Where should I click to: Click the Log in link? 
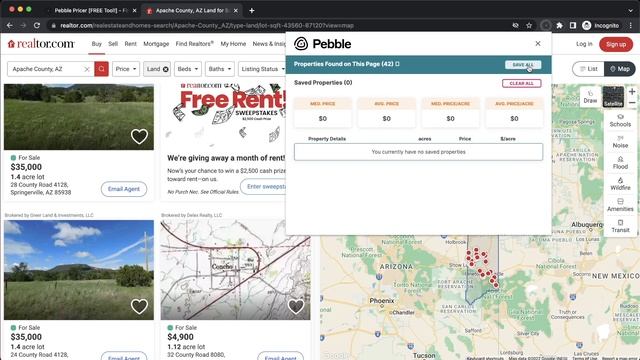tap(584, 44)
